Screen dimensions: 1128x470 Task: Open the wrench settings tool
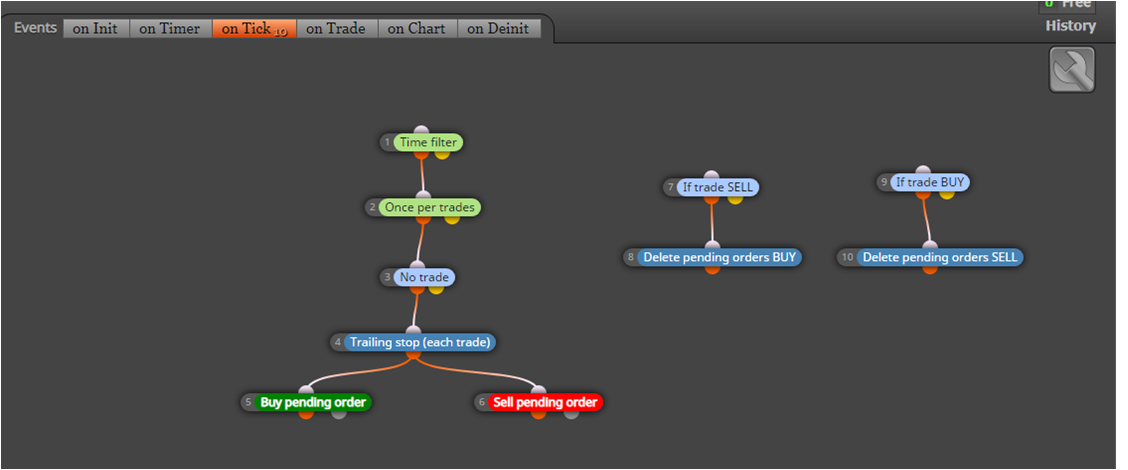tap(1072, 70)
